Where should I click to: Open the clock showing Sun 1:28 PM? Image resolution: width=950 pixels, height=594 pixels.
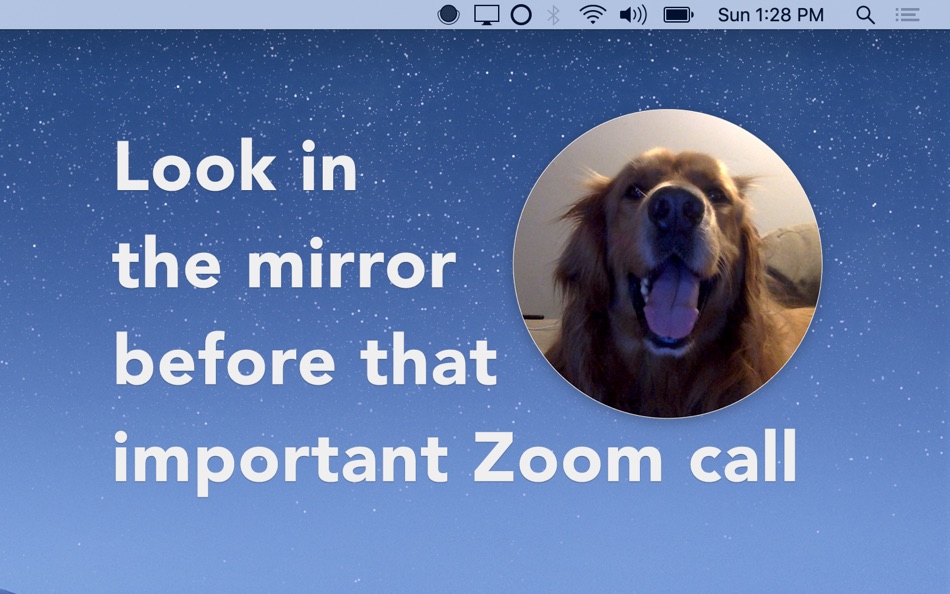coord(771,15)
